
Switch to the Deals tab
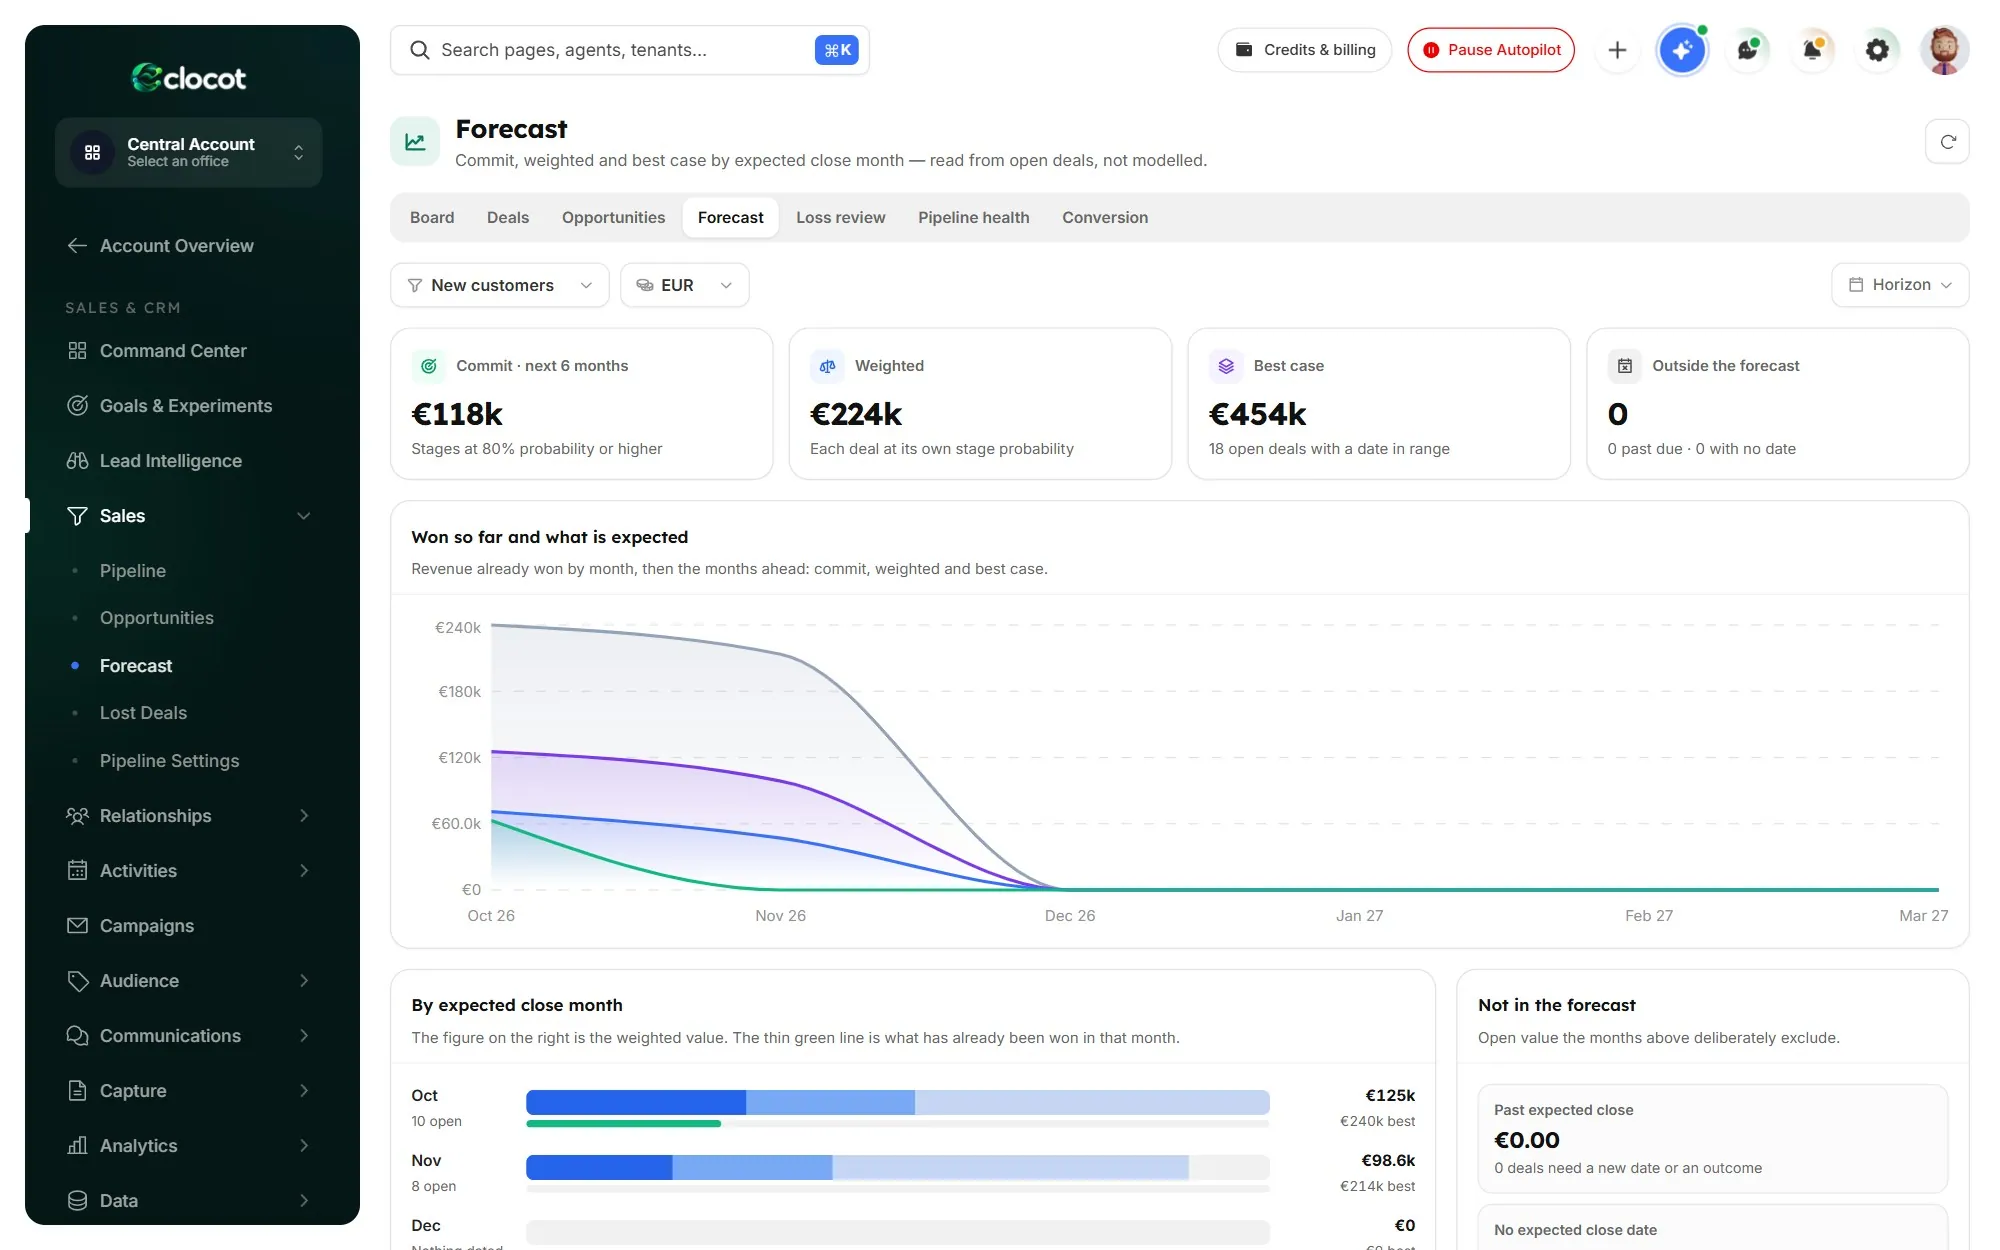click(508, 218)
